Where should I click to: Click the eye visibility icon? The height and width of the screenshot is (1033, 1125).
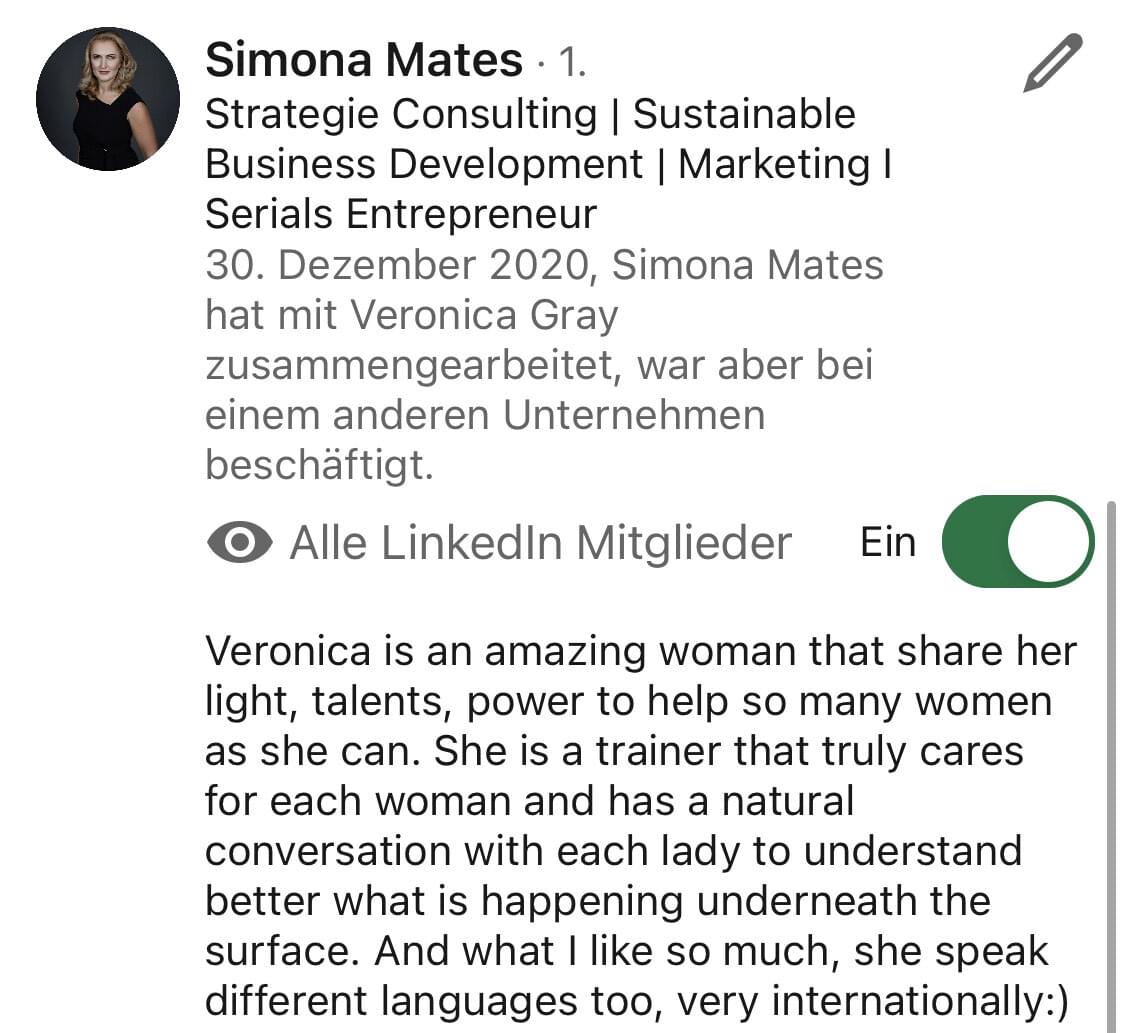[239, 543]
